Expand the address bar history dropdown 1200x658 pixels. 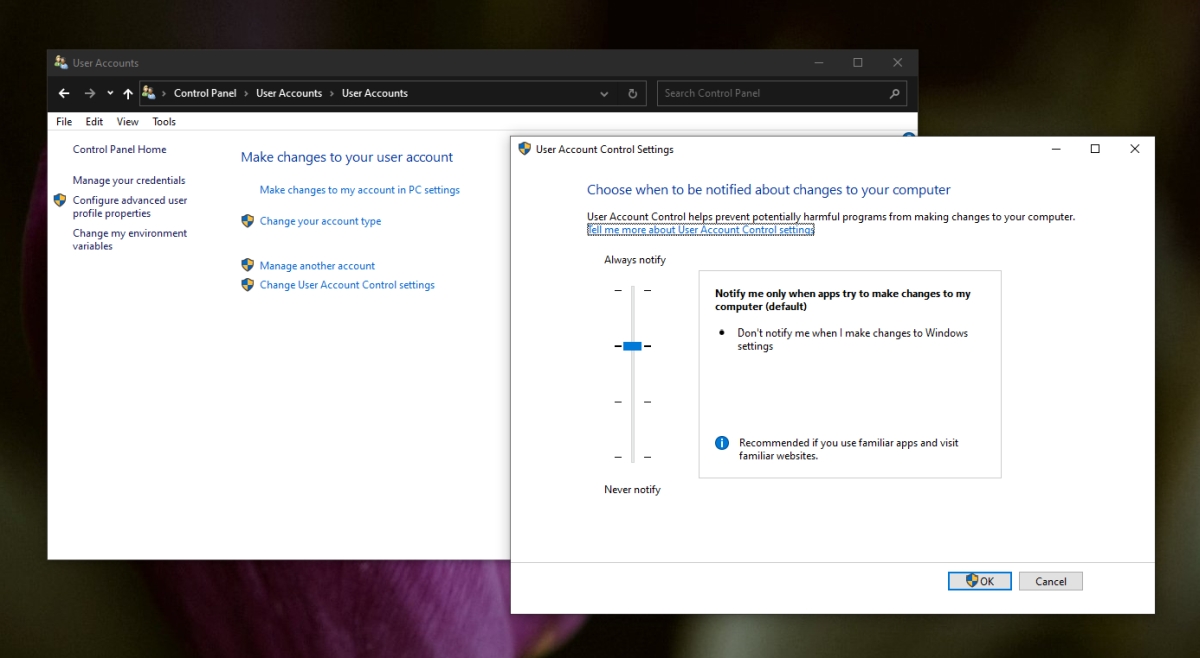click(x=604, y=94)
